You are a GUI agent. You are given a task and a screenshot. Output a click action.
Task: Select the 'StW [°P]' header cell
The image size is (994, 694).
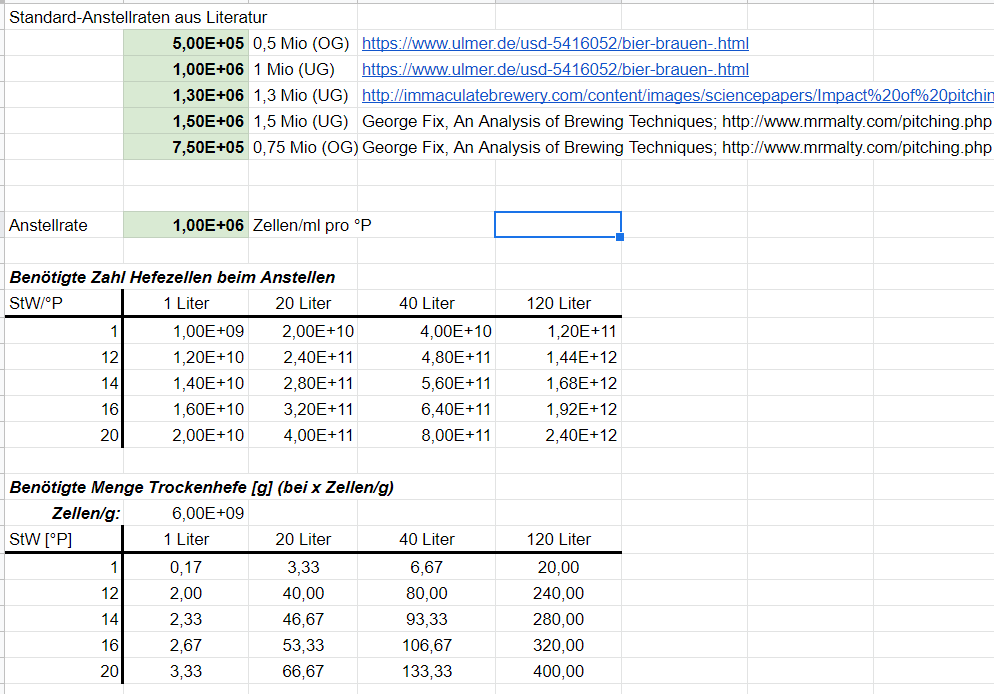40,540
